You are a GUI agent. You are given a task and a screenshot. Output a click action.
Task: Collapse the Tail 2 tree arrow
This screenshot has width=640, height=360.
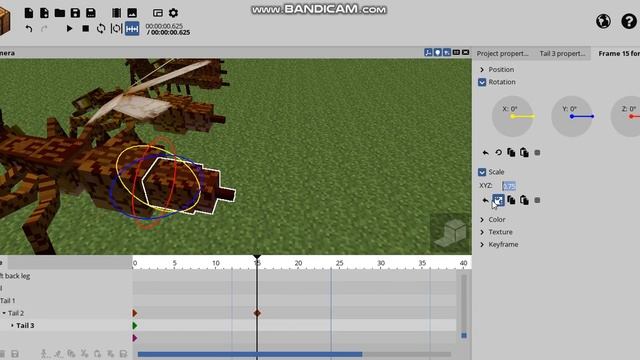point(4,313)
